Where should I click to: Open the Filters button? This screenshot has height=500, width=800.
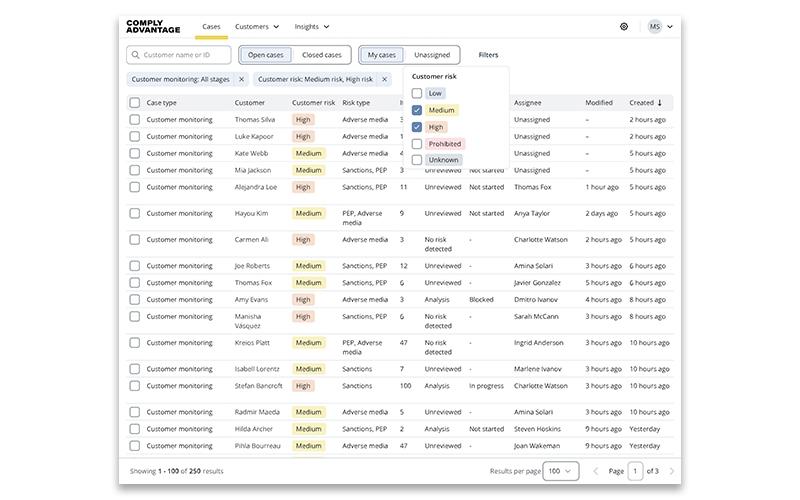488,55
